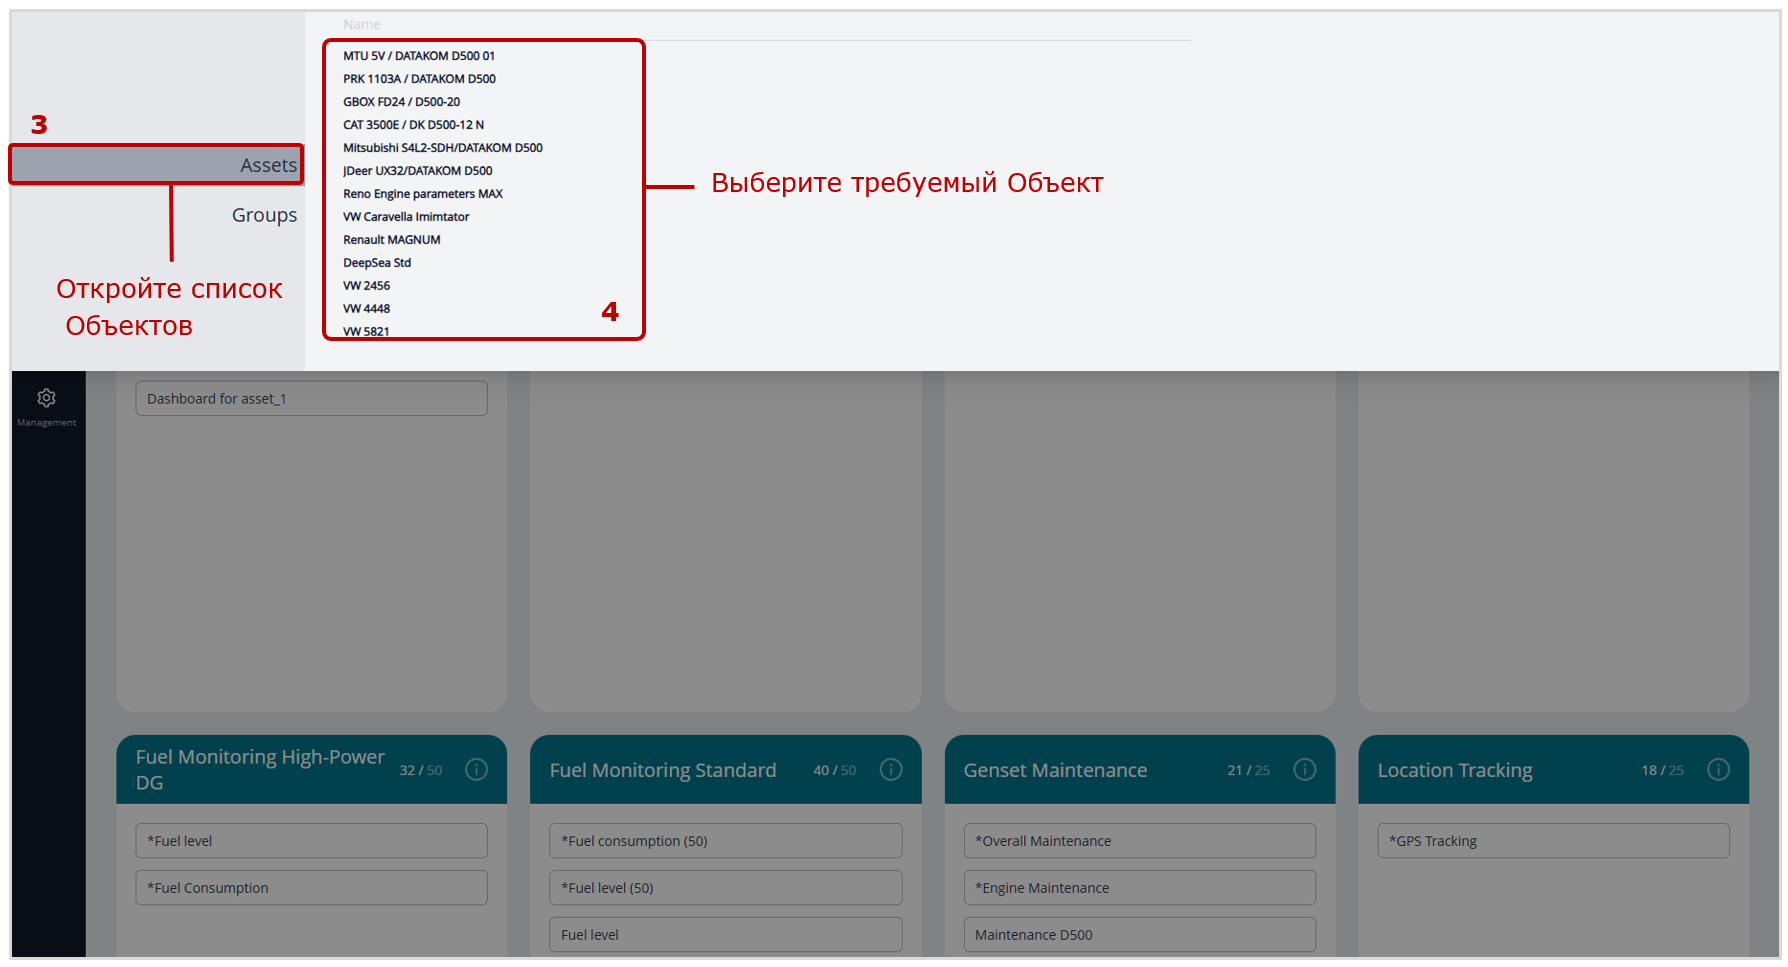This screenshot has width=1788, height=967.
Task: Select *Overall Maintenance dashboard
Action: [x=1139, y=841]
